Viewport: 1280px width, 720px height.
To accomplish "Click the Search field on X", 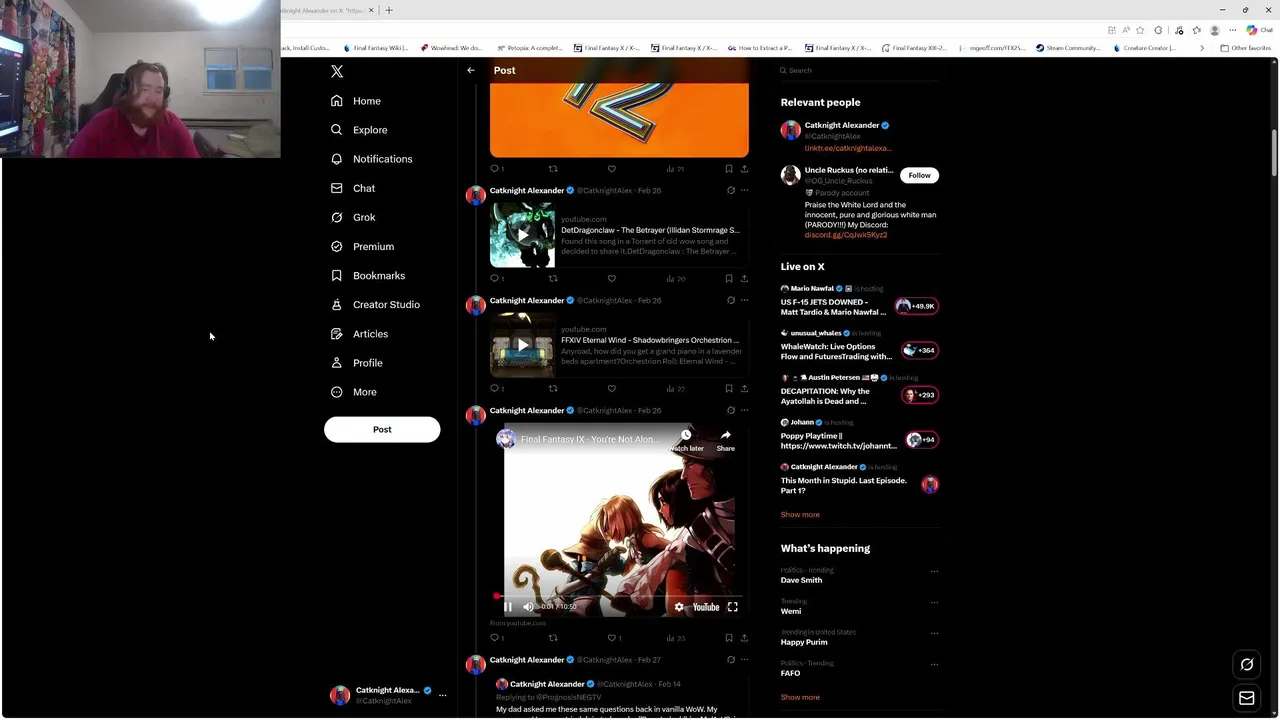I will 860,70.
